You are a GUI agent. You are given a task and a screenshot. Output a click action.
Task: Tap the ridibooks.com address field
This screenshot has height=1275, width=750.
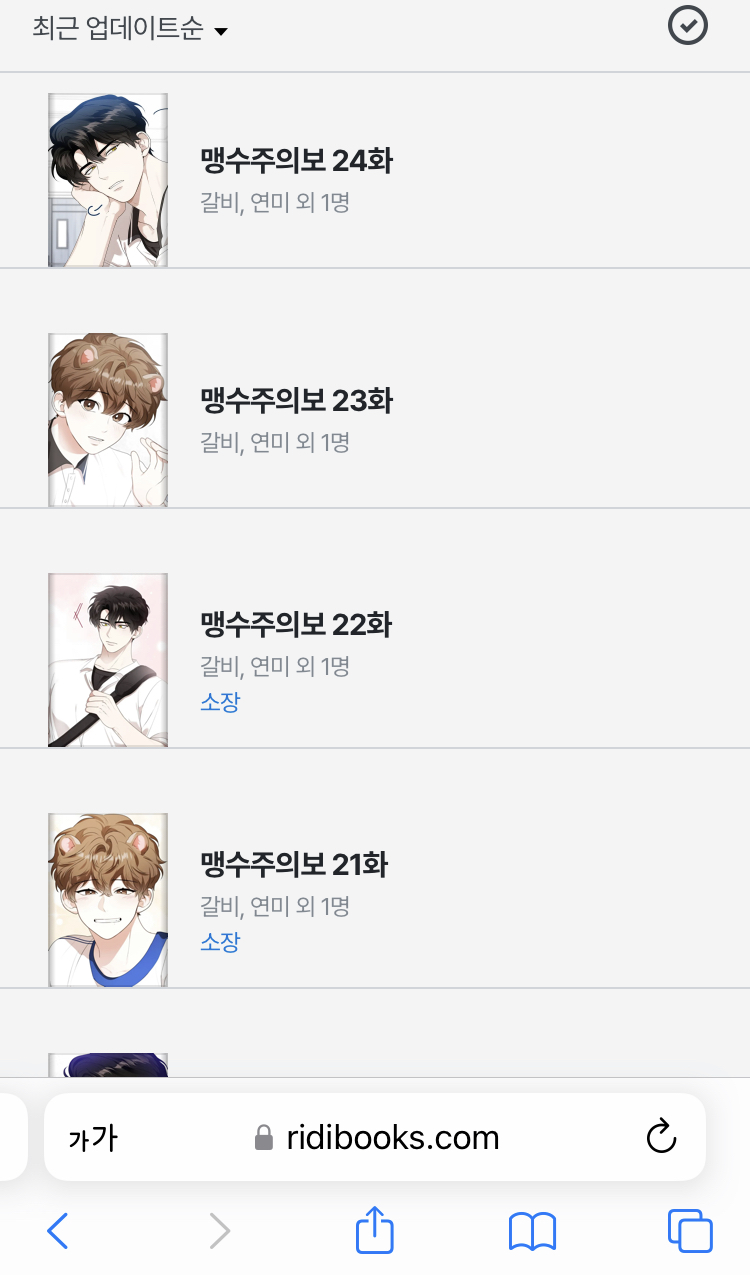point(375,1137)
